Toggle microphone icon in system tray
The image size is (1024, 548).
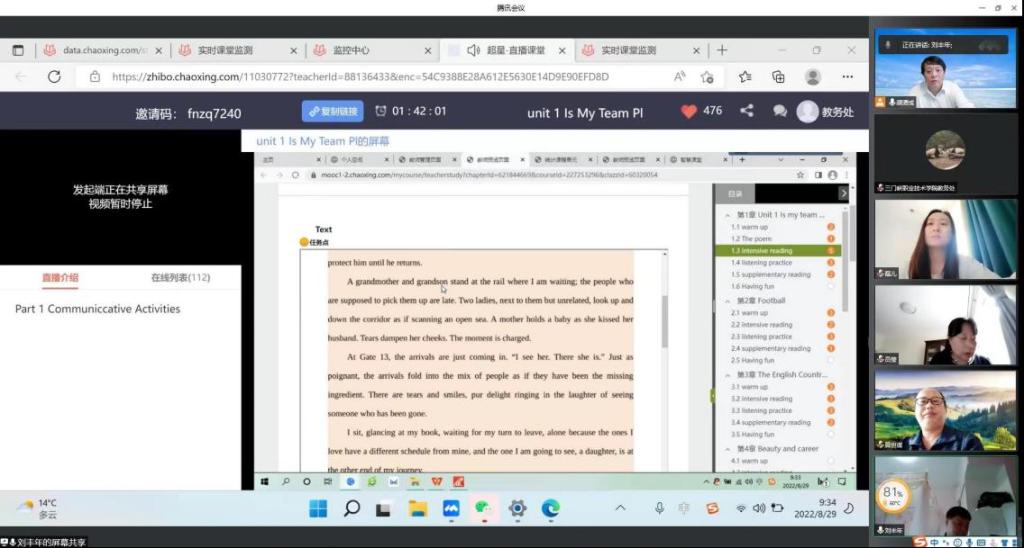660,508
